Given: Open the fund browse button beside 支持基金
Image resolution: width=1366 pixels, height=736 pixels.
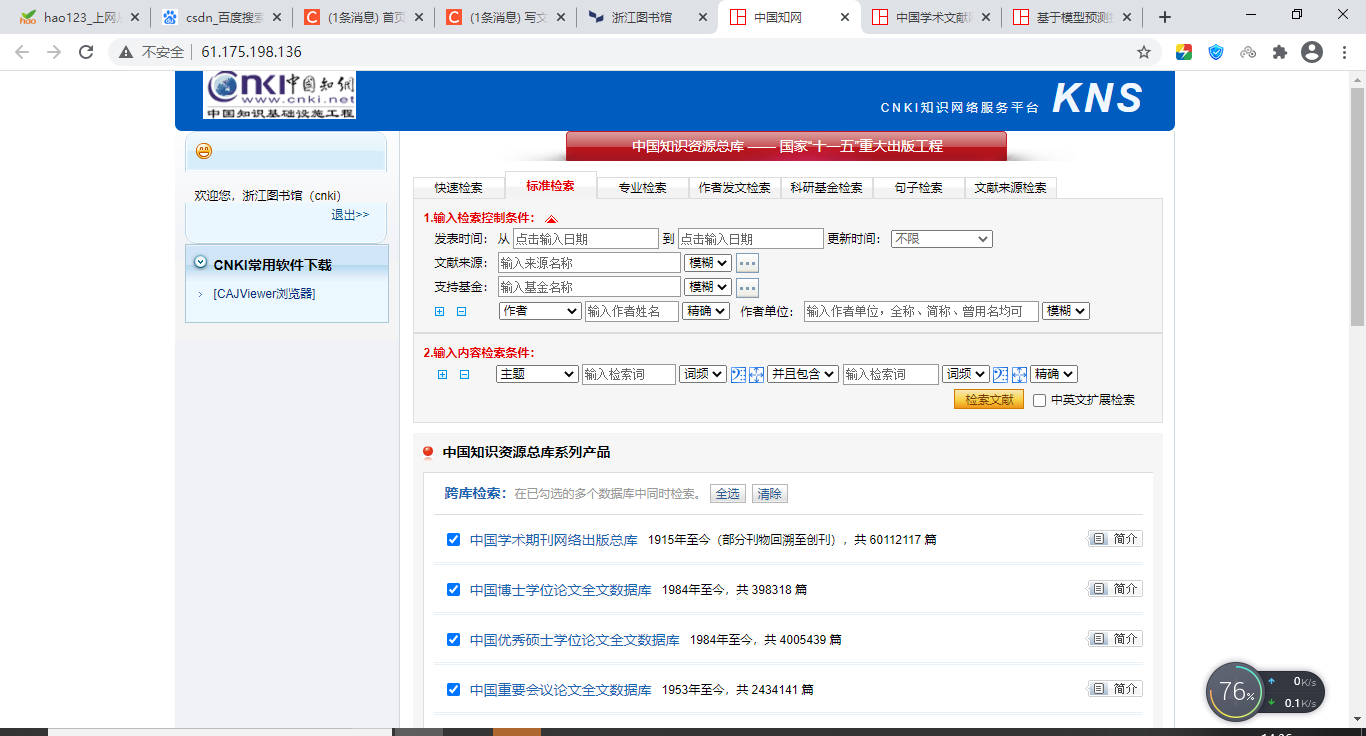Looking at the screenshot, I should point(748,288).
